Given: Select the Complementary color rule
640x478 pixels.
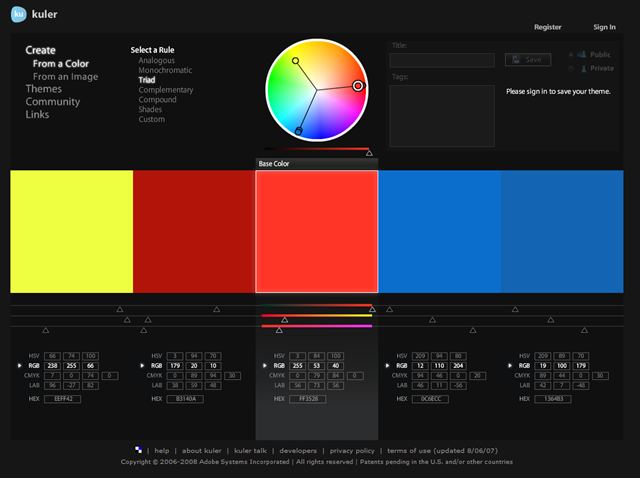Looking at the screenshot, I should 166,90.
